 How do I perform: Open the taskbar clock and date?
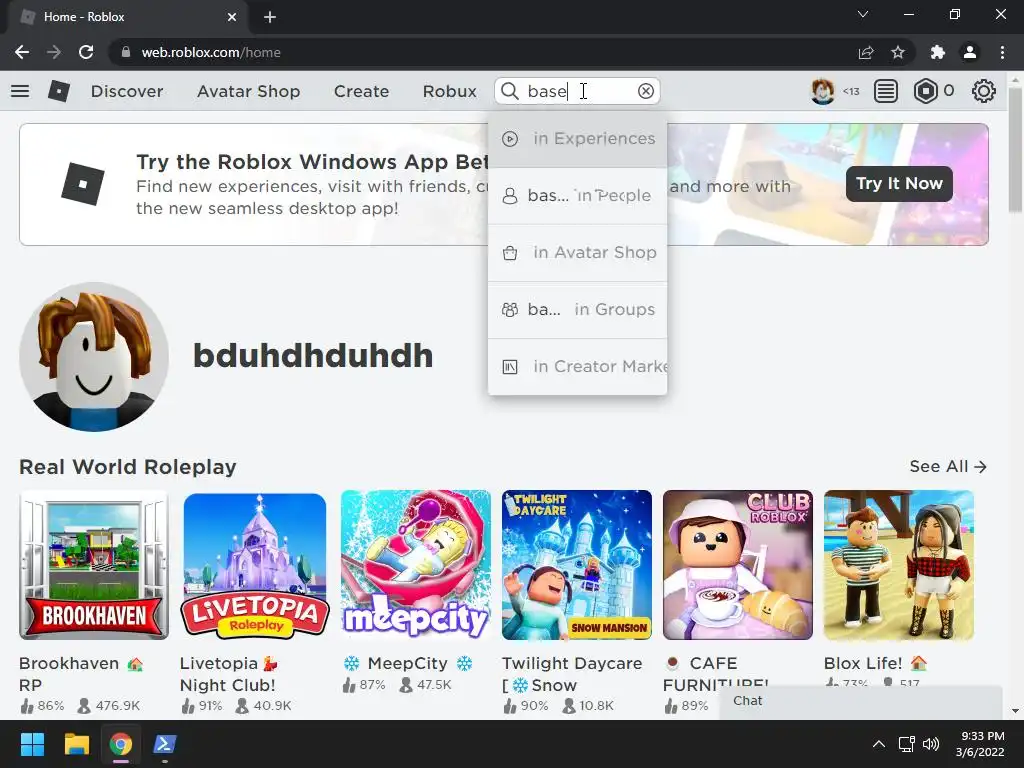980,744
